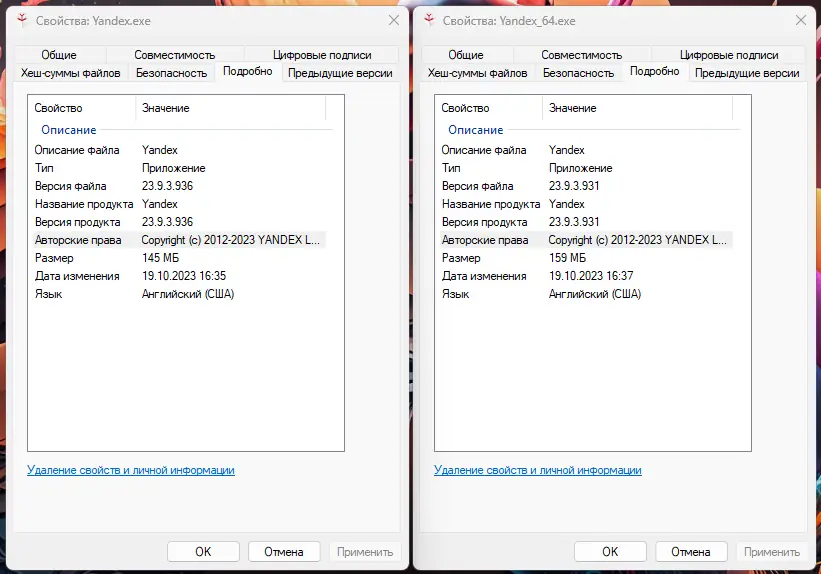This screenshot has height=574, width=821.
Task: Click the Yandex icon in Yandex_64.exe title bar
Action: (428, 20)
